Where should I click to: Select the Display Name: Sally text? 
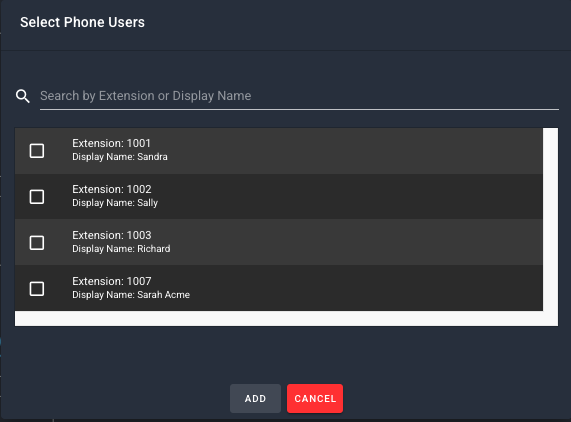115,203
